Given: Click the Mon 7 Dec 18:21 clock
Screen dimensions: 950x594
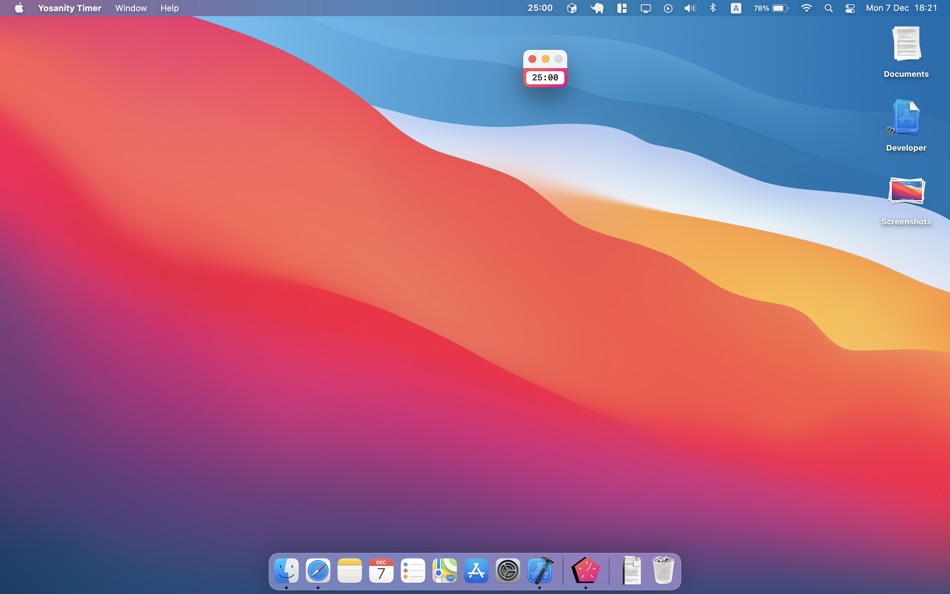Looking at the screenshot, I should tap(902, 8).
